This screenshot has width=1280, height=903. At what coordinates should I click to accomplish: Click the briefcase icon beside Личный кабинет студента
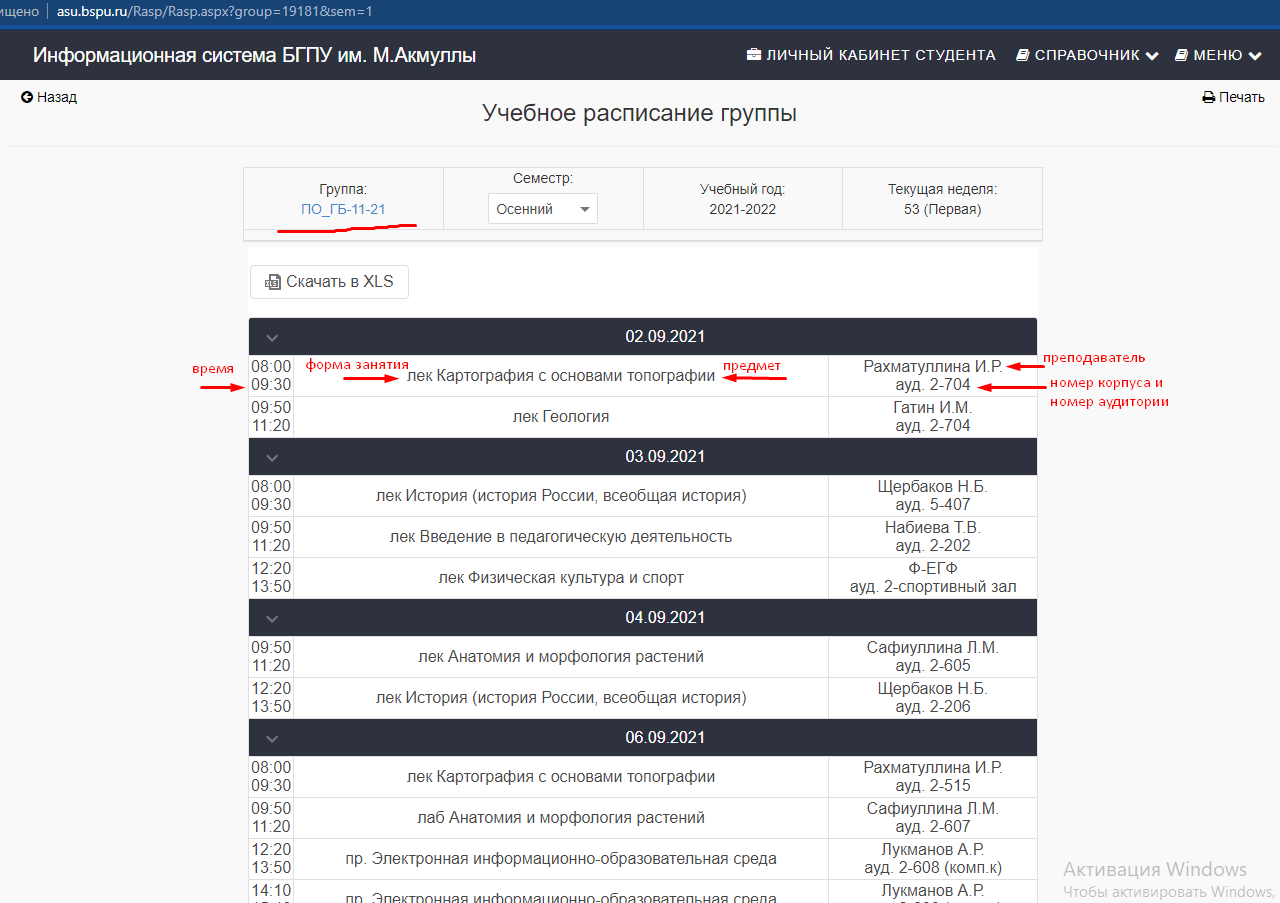click(754, 55)
